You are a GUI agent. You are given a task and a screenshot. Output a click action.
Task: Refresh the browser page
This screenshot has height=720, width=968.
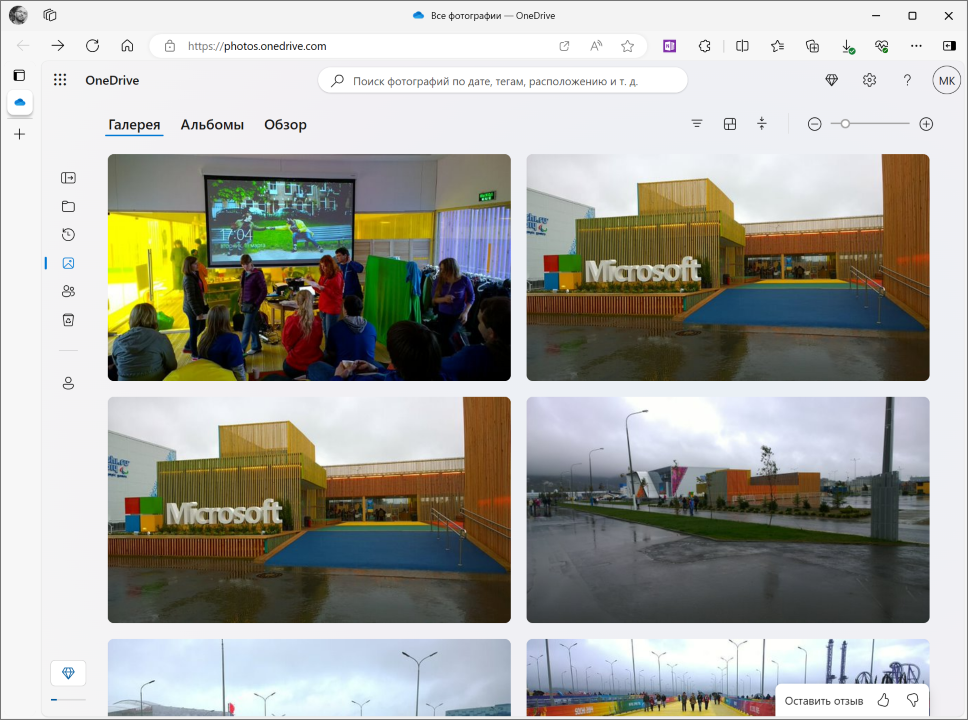93,46
